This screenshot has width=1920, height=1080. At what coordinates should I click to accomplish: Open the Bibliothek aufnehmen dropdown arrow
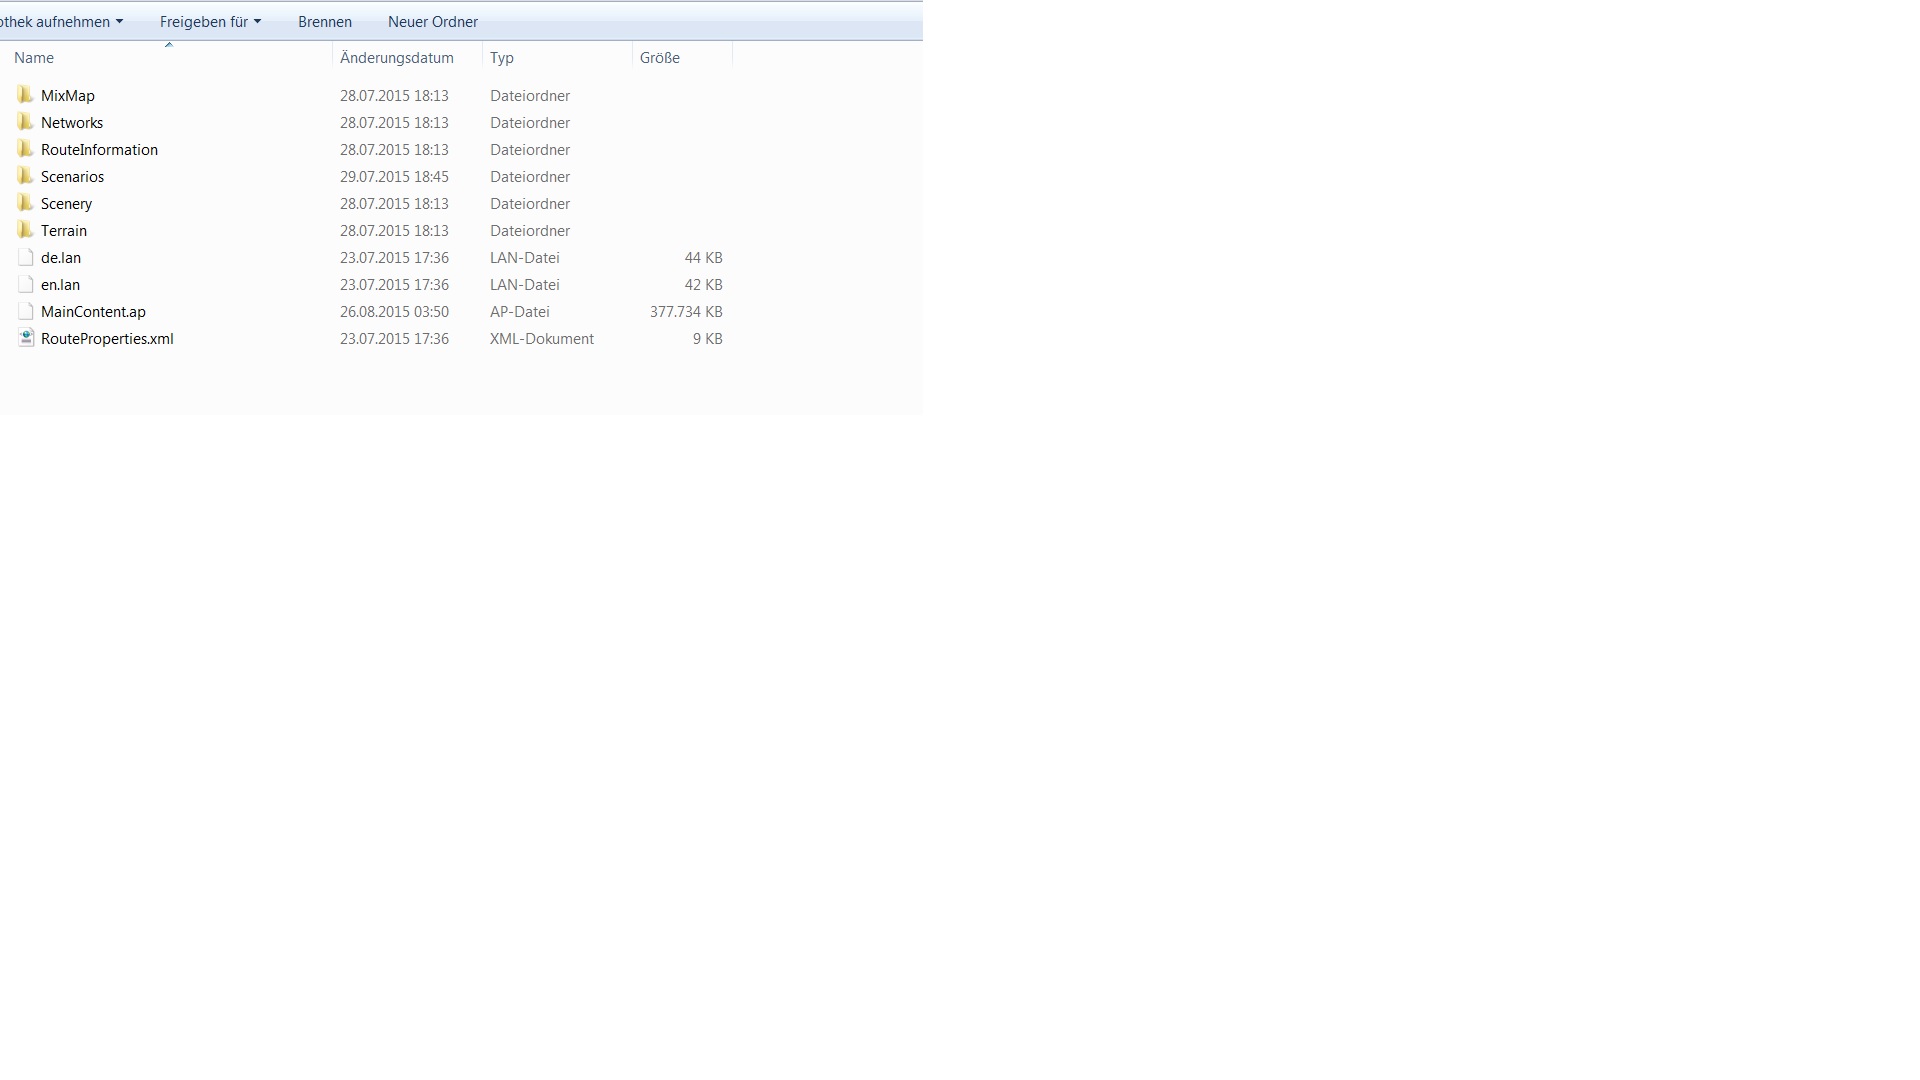click(119, 21)
